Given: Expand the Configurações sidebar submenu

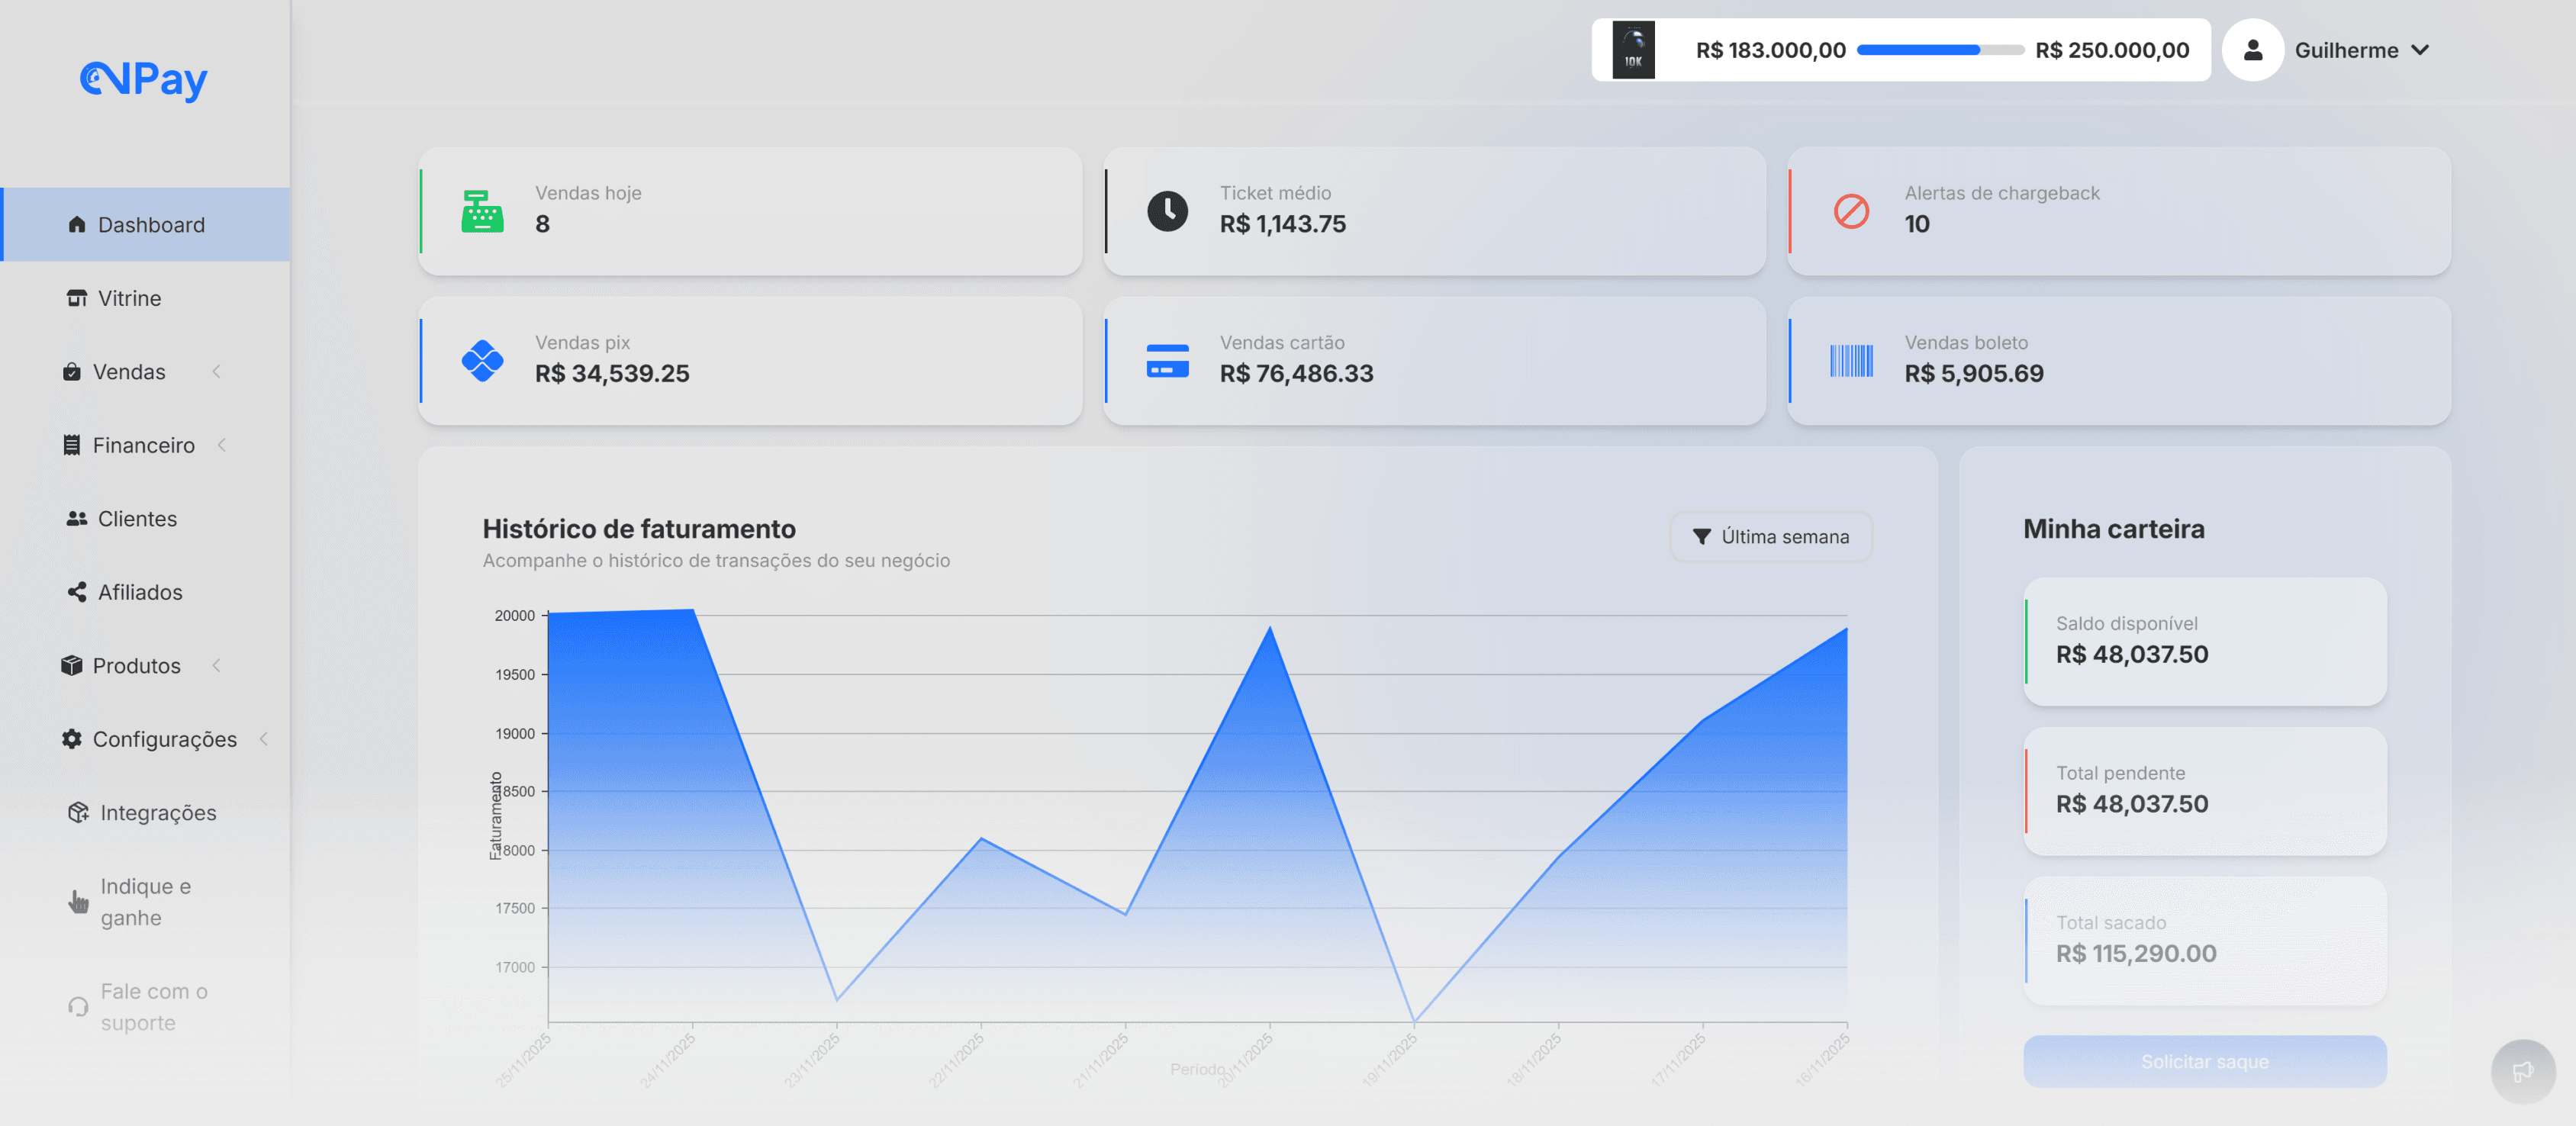Looking at the screenshot, I should tap(264, 739).
